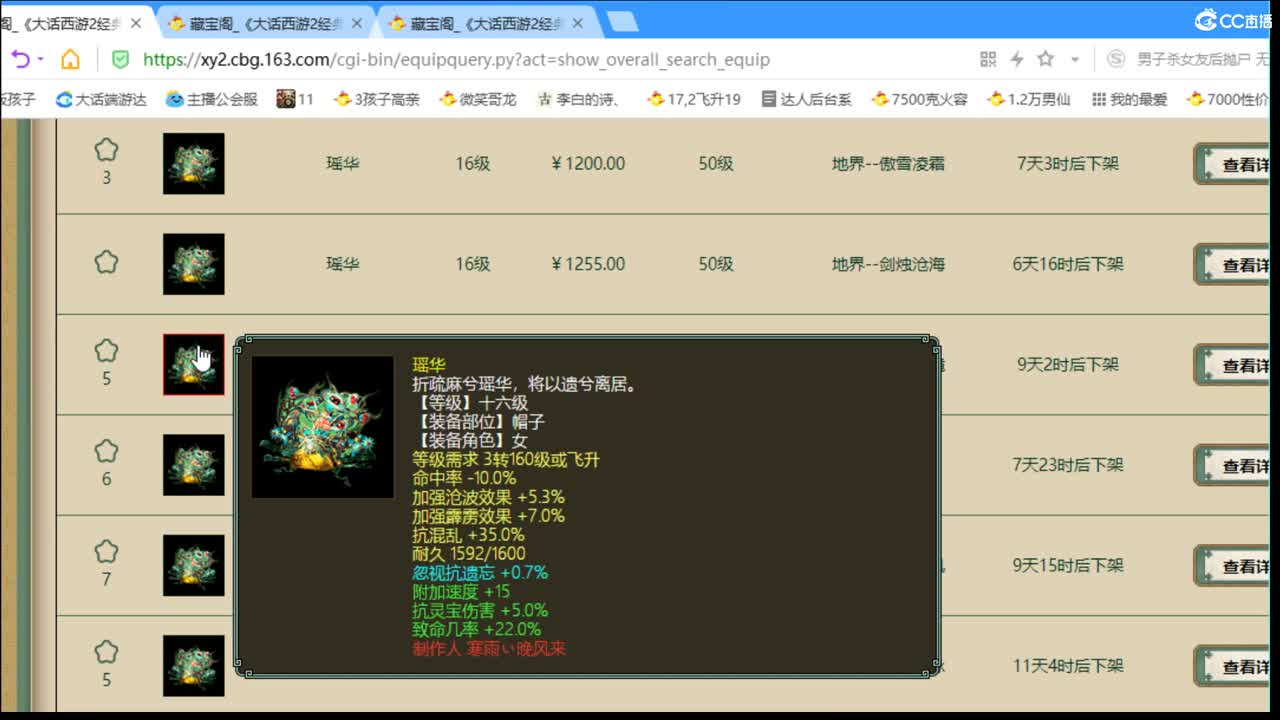The height and width of the screenshot is (720, 1280).
Task: Click the cyan line 忽视抗遗忘 +0.7%
Action: point(480,573)
